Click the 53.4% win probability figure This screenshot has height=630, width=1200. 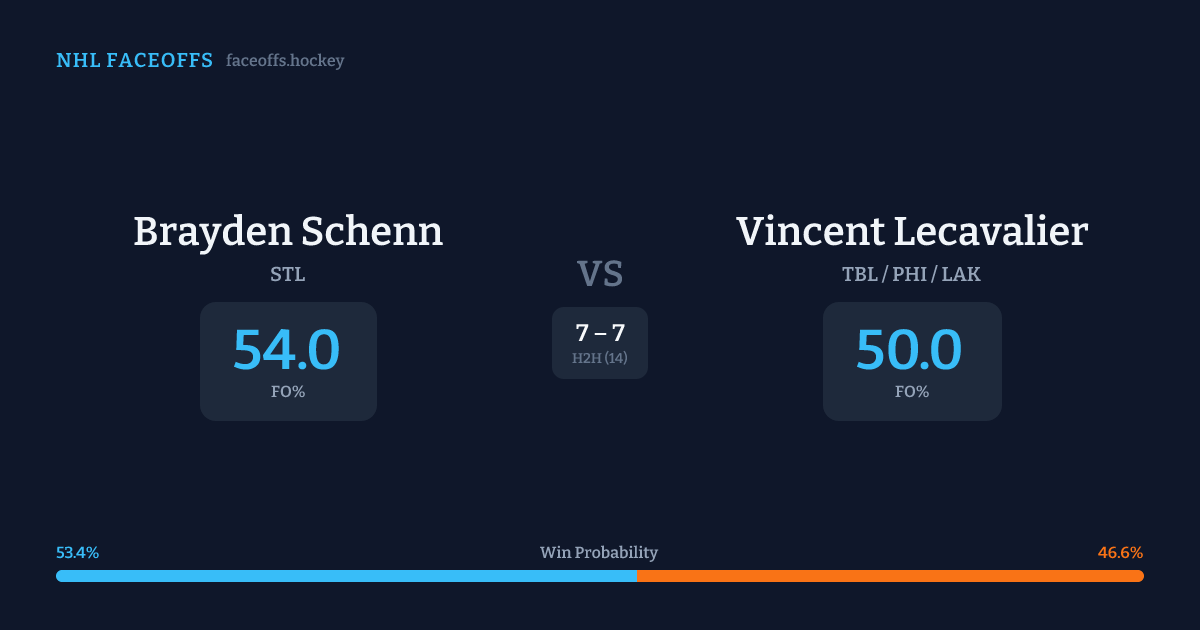pyautogui.click(x=77, y=553)
